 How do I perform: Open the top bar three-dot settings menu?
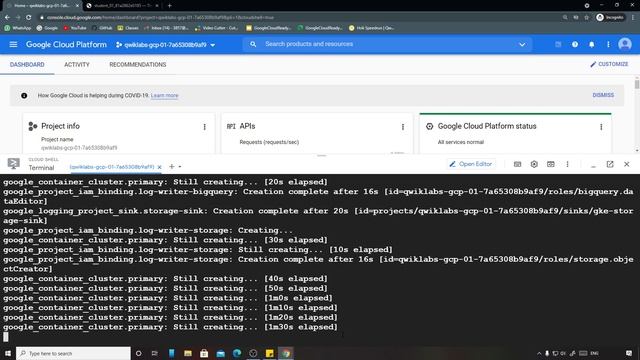(x=608, y=44)
